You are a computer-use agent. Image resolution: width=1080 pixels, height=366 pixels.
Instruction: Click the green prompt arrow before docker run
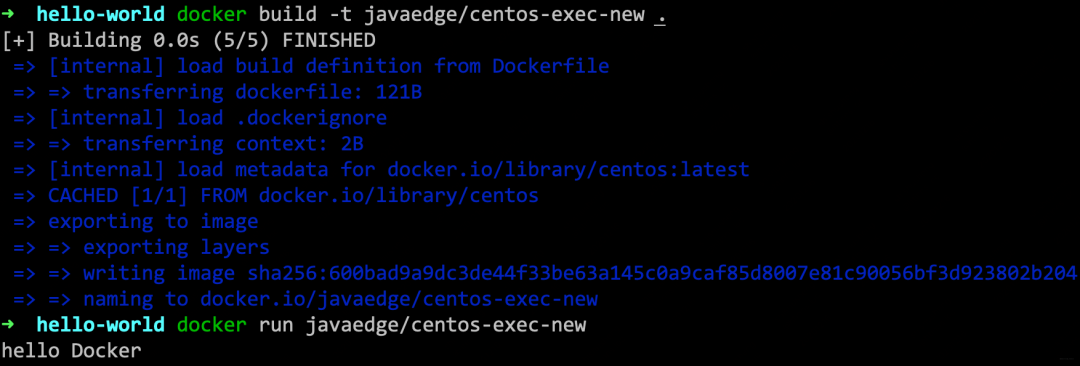point(8,325)
